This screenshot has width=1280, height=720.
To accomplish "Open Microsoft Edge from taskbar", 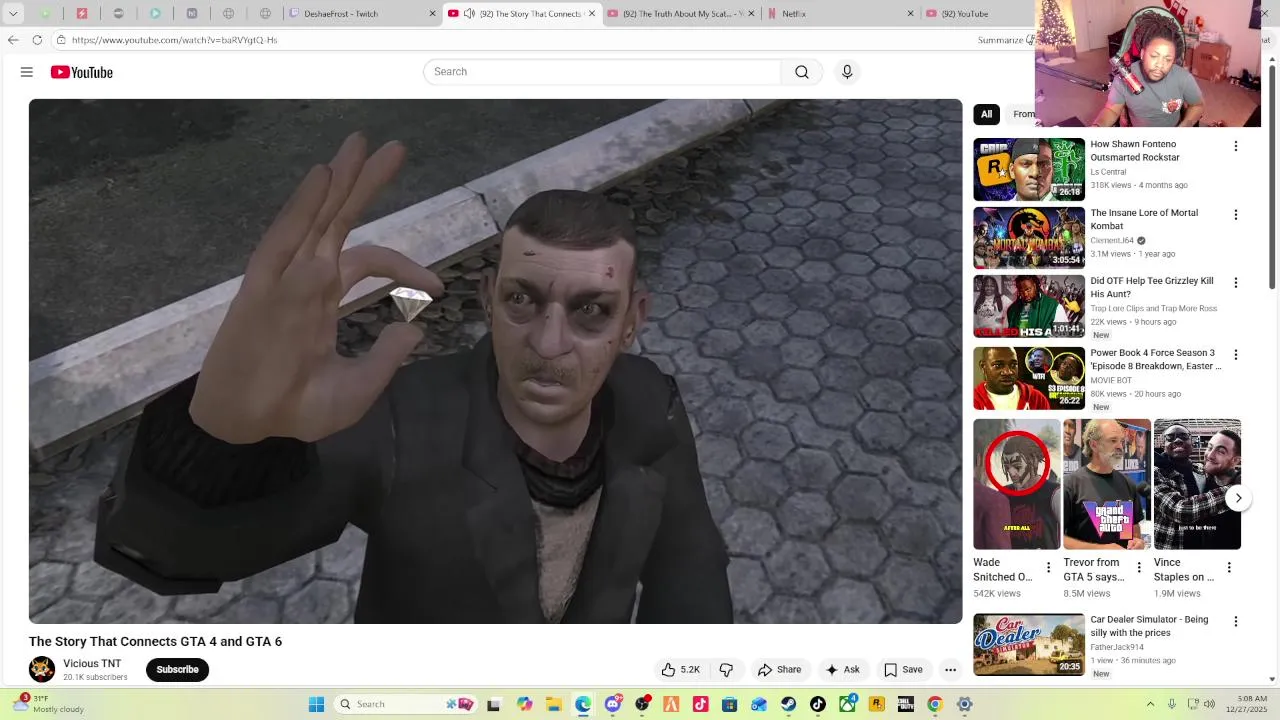I will tap(583, 704).
